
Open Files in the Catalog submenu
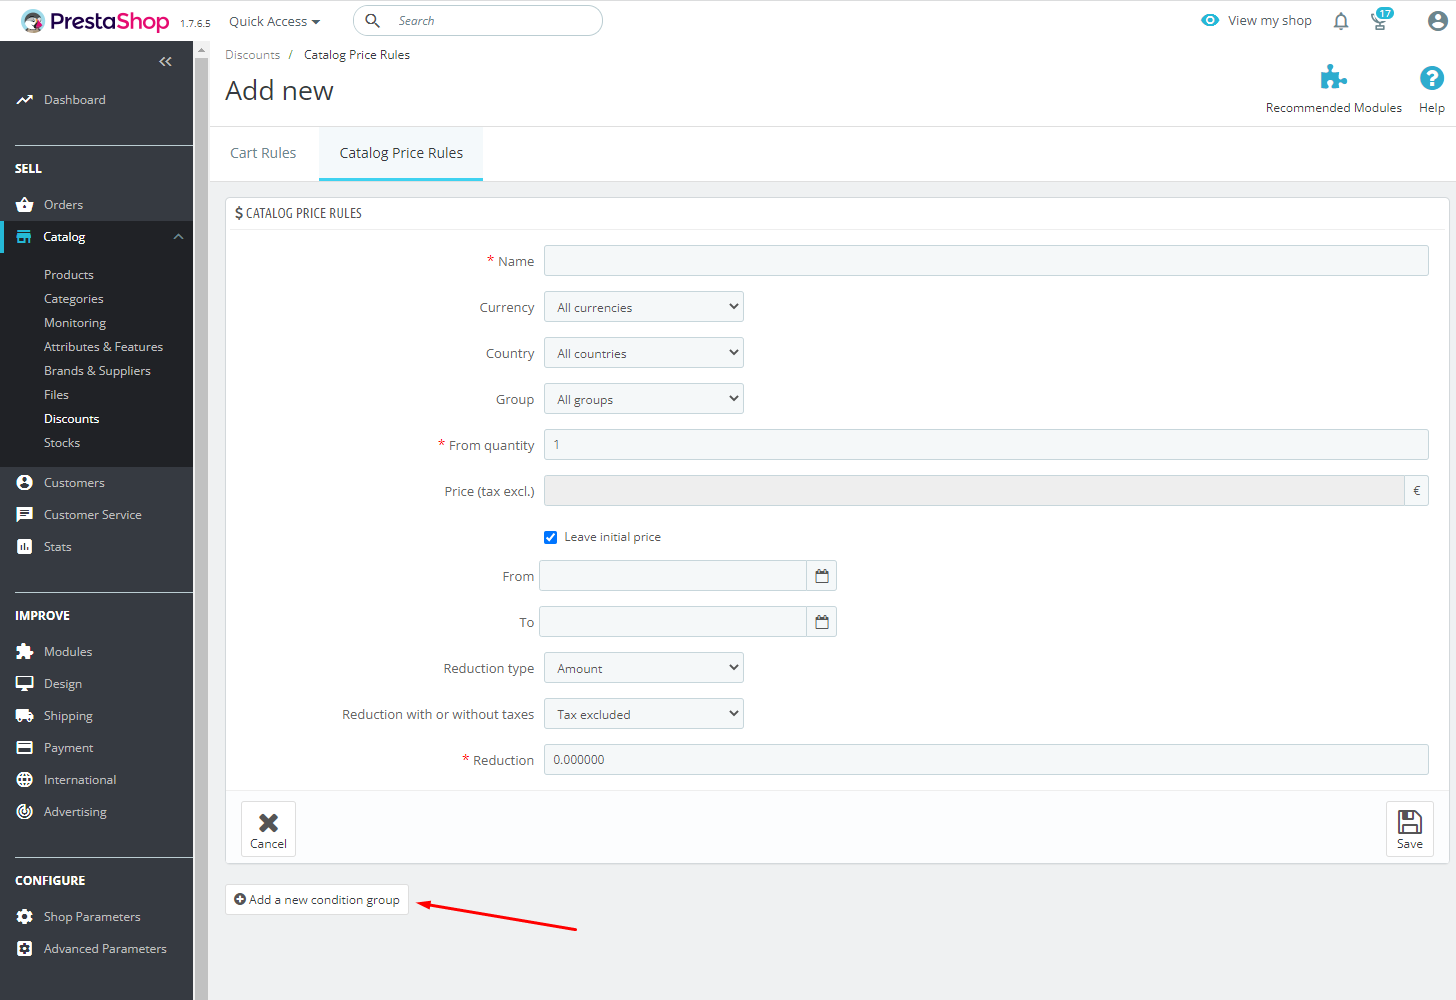coord(56,395)
